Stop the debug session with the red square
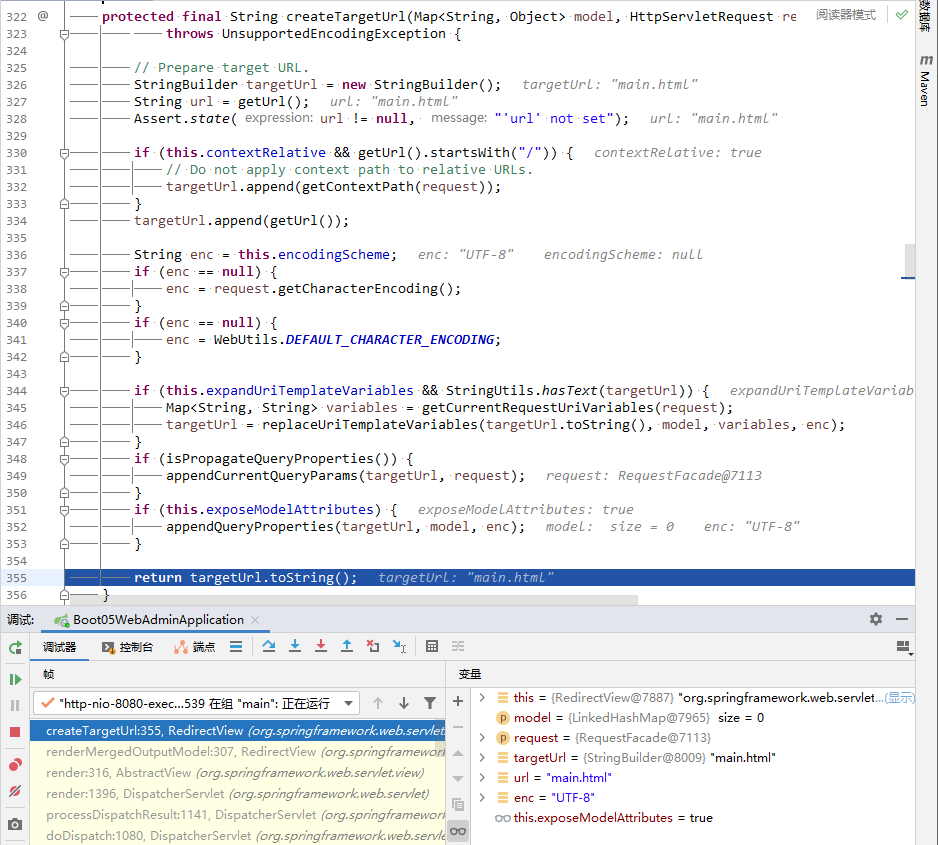The image size is (938, 845). (16, 732)
